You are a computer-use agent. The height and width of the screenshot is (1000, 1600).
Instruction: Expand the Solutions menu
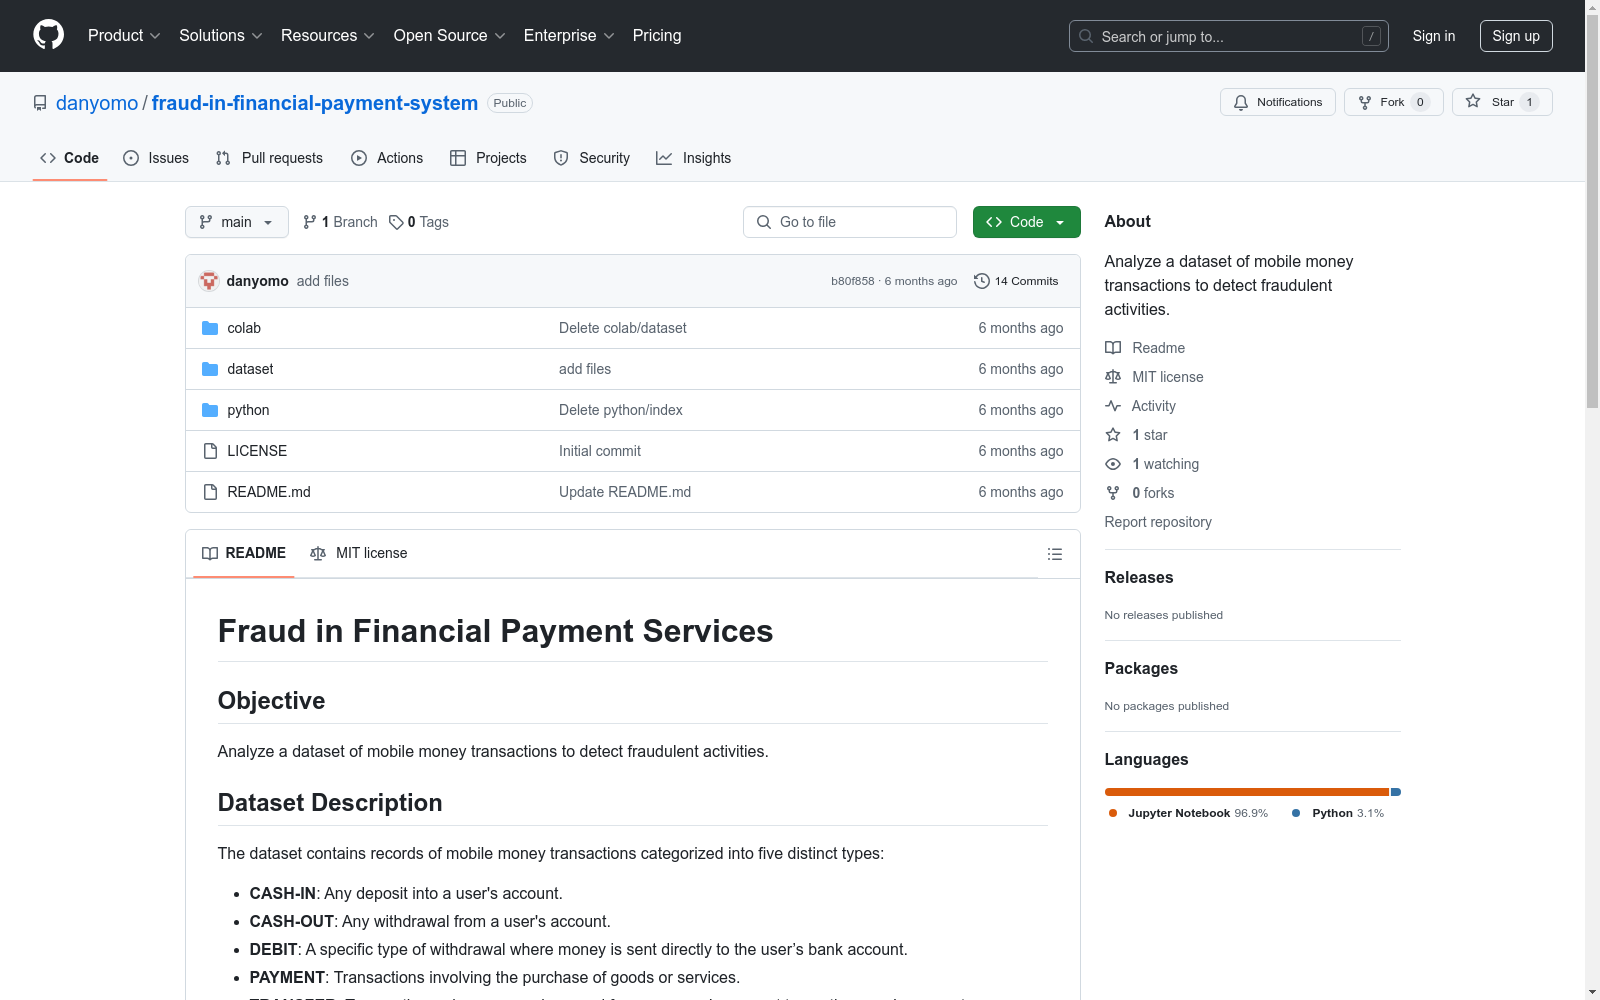click(221, 36)
